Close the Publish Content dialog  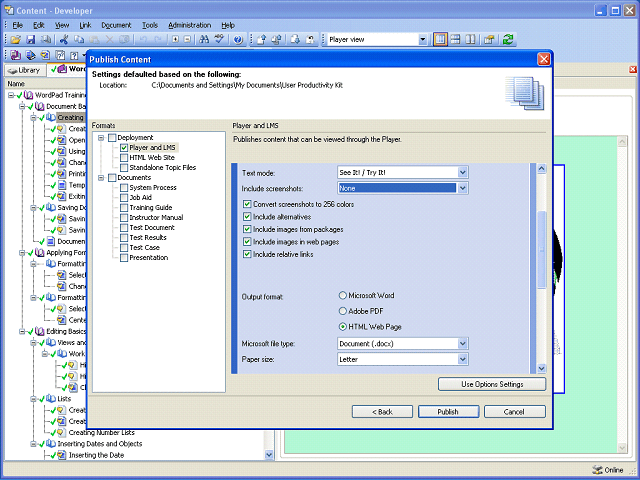point(544,59)
